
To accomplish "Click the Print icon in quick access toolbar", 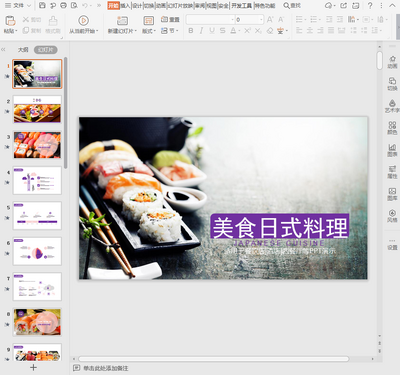I will pyautogui.click(x=63, y=5).
